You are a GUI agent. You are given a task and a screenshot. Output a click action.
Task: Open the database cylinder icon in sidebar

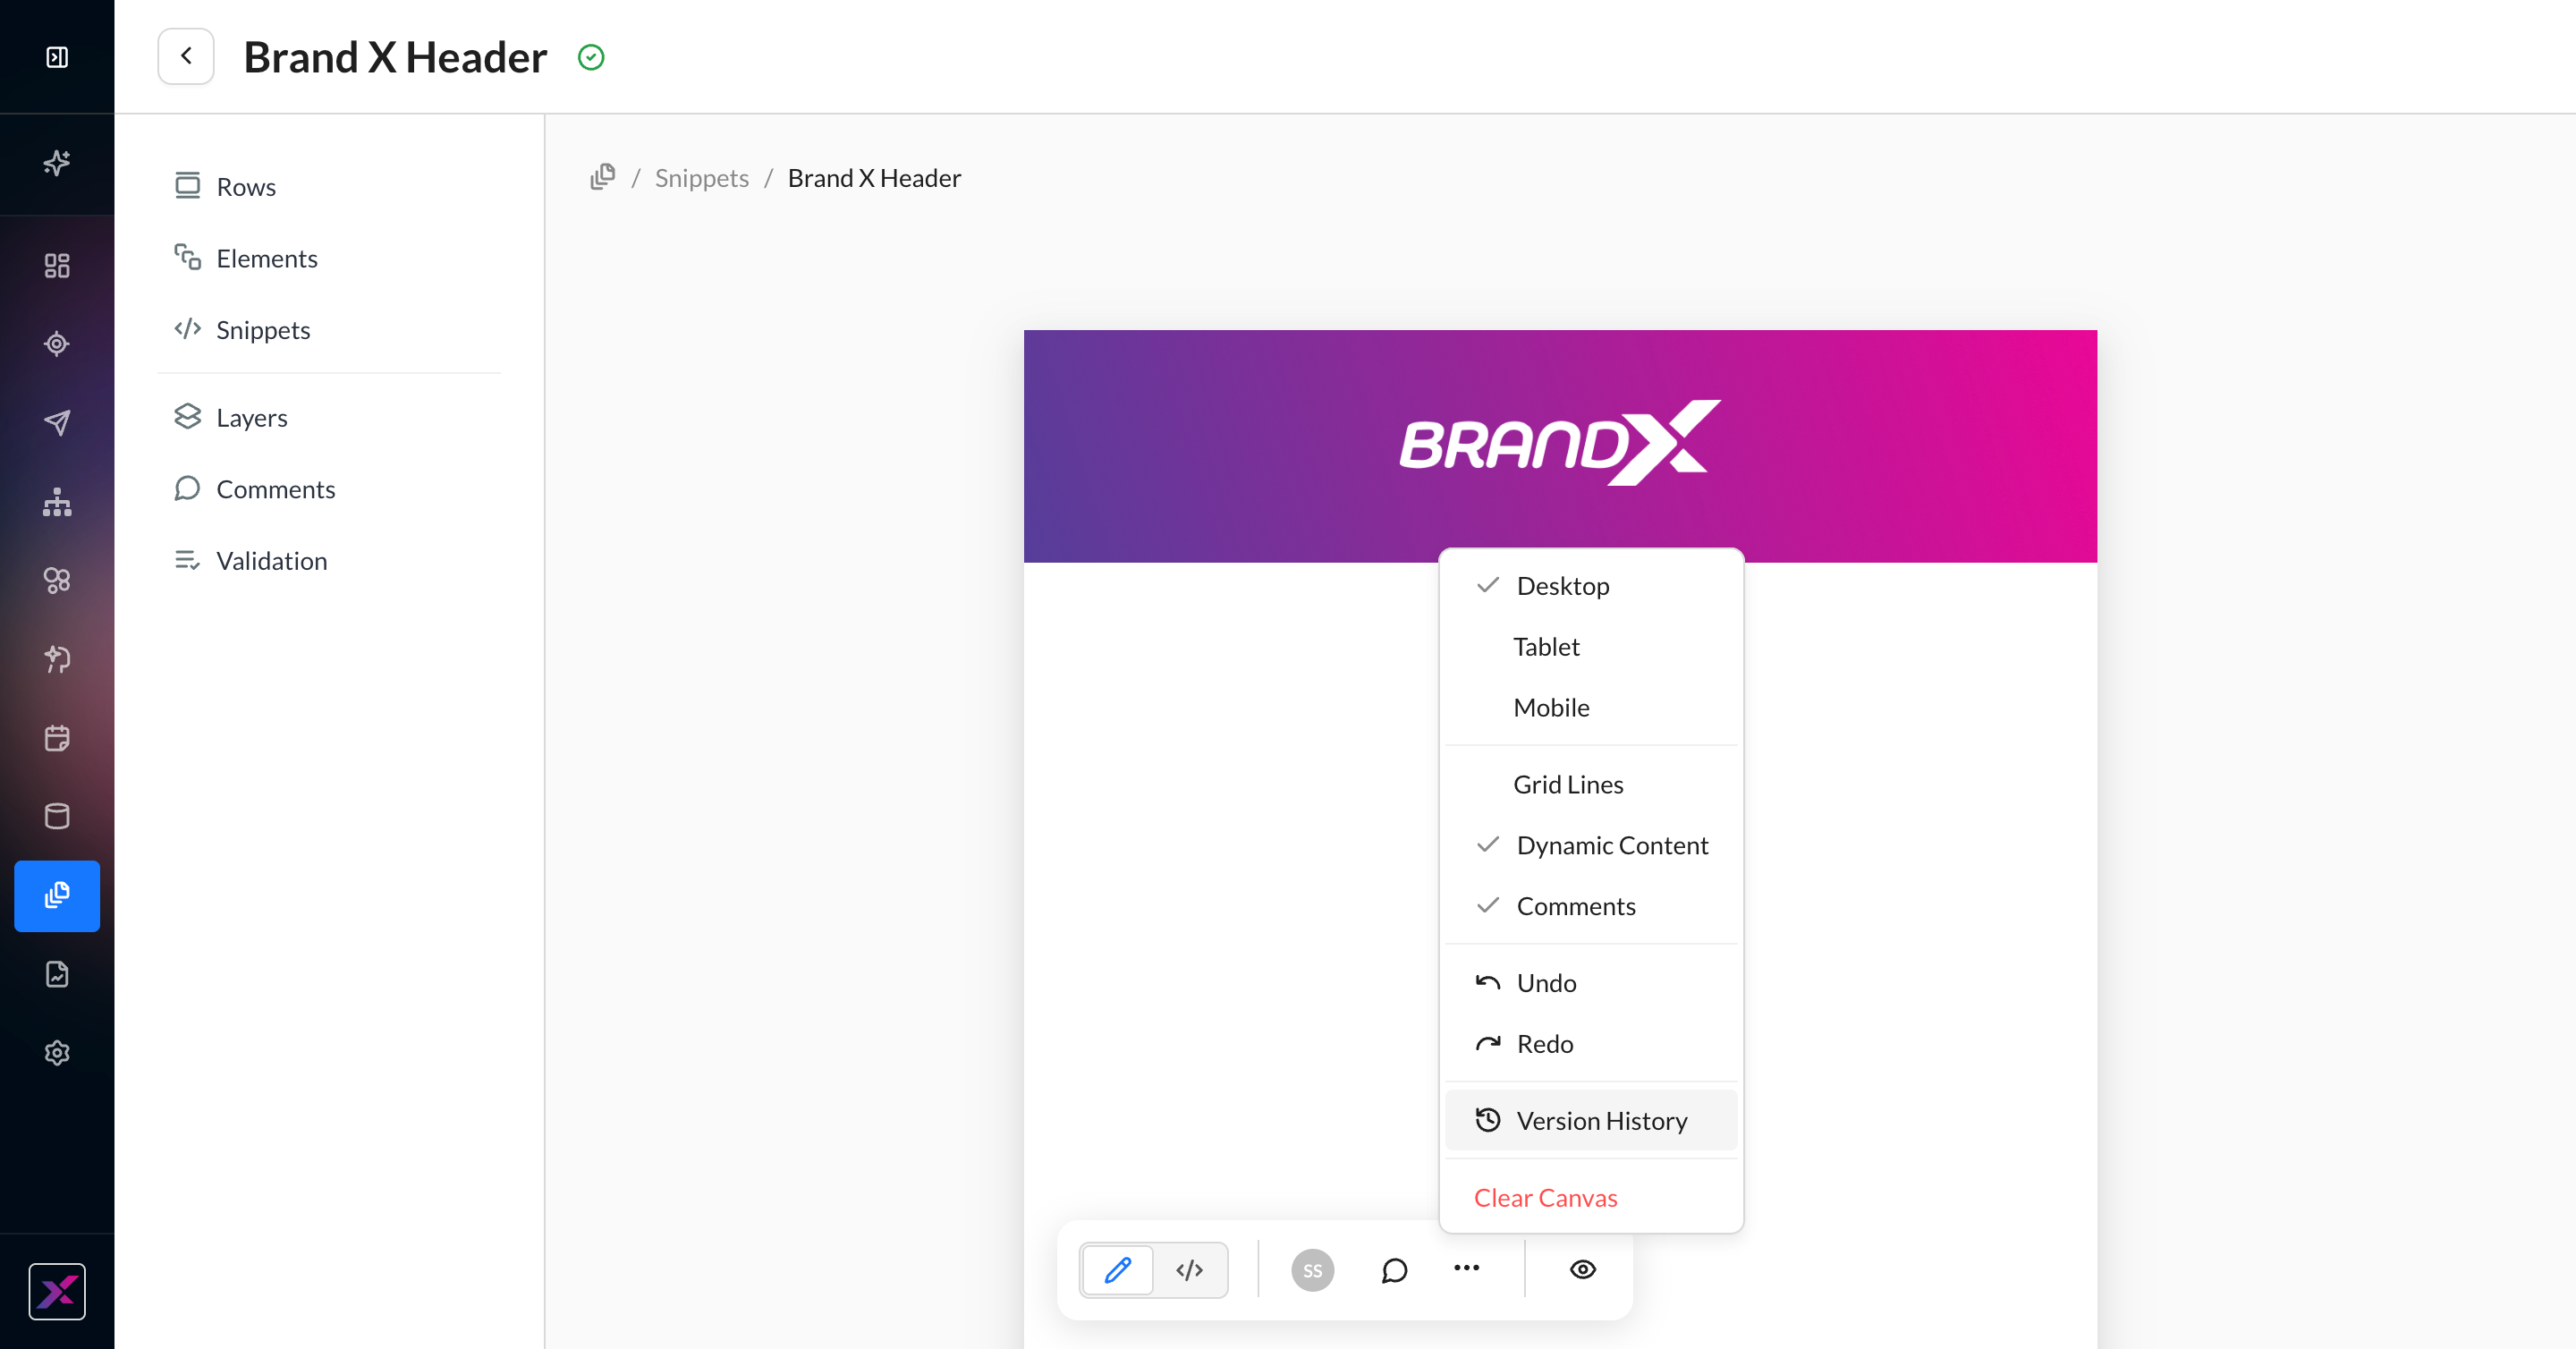[x=57, y=816]
